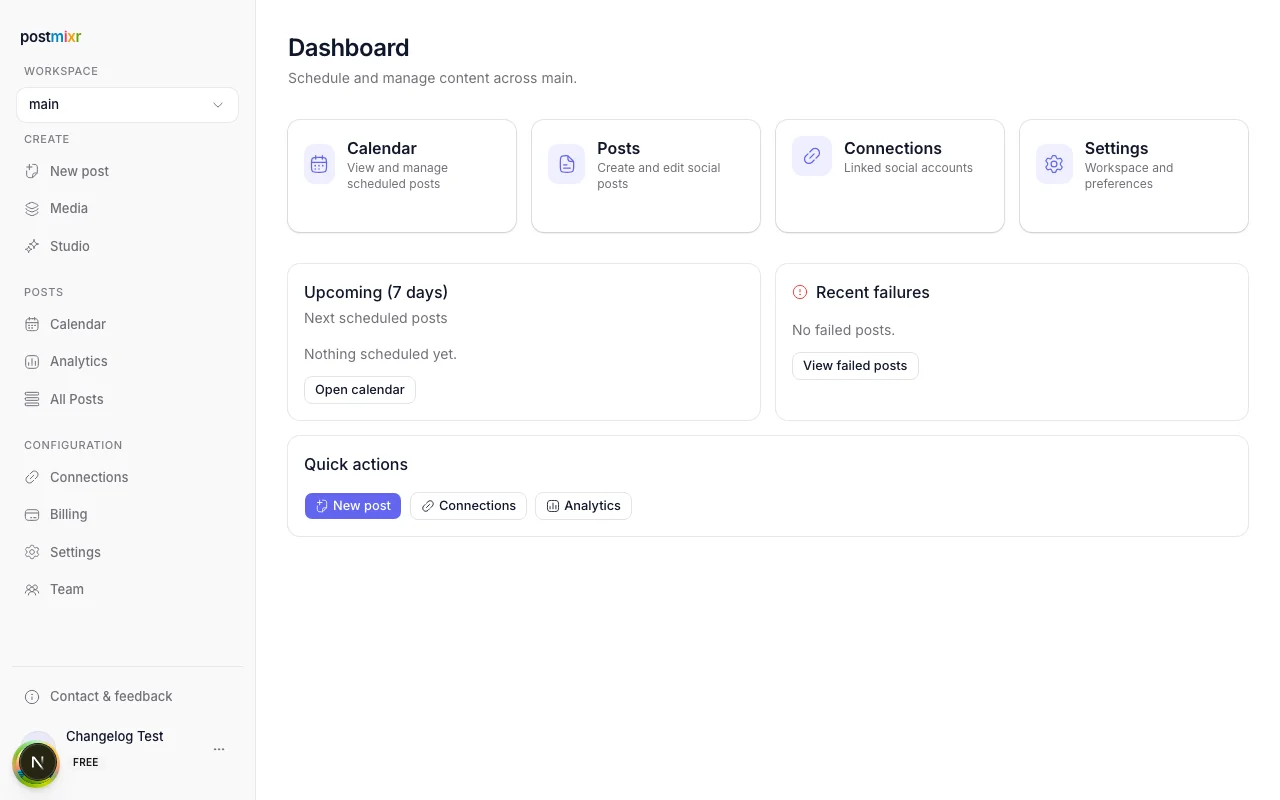Image resolution: width=1280 pixels, height=800 pixels.
Task: Click the Dashboard page heading
Action: [349, 48]
